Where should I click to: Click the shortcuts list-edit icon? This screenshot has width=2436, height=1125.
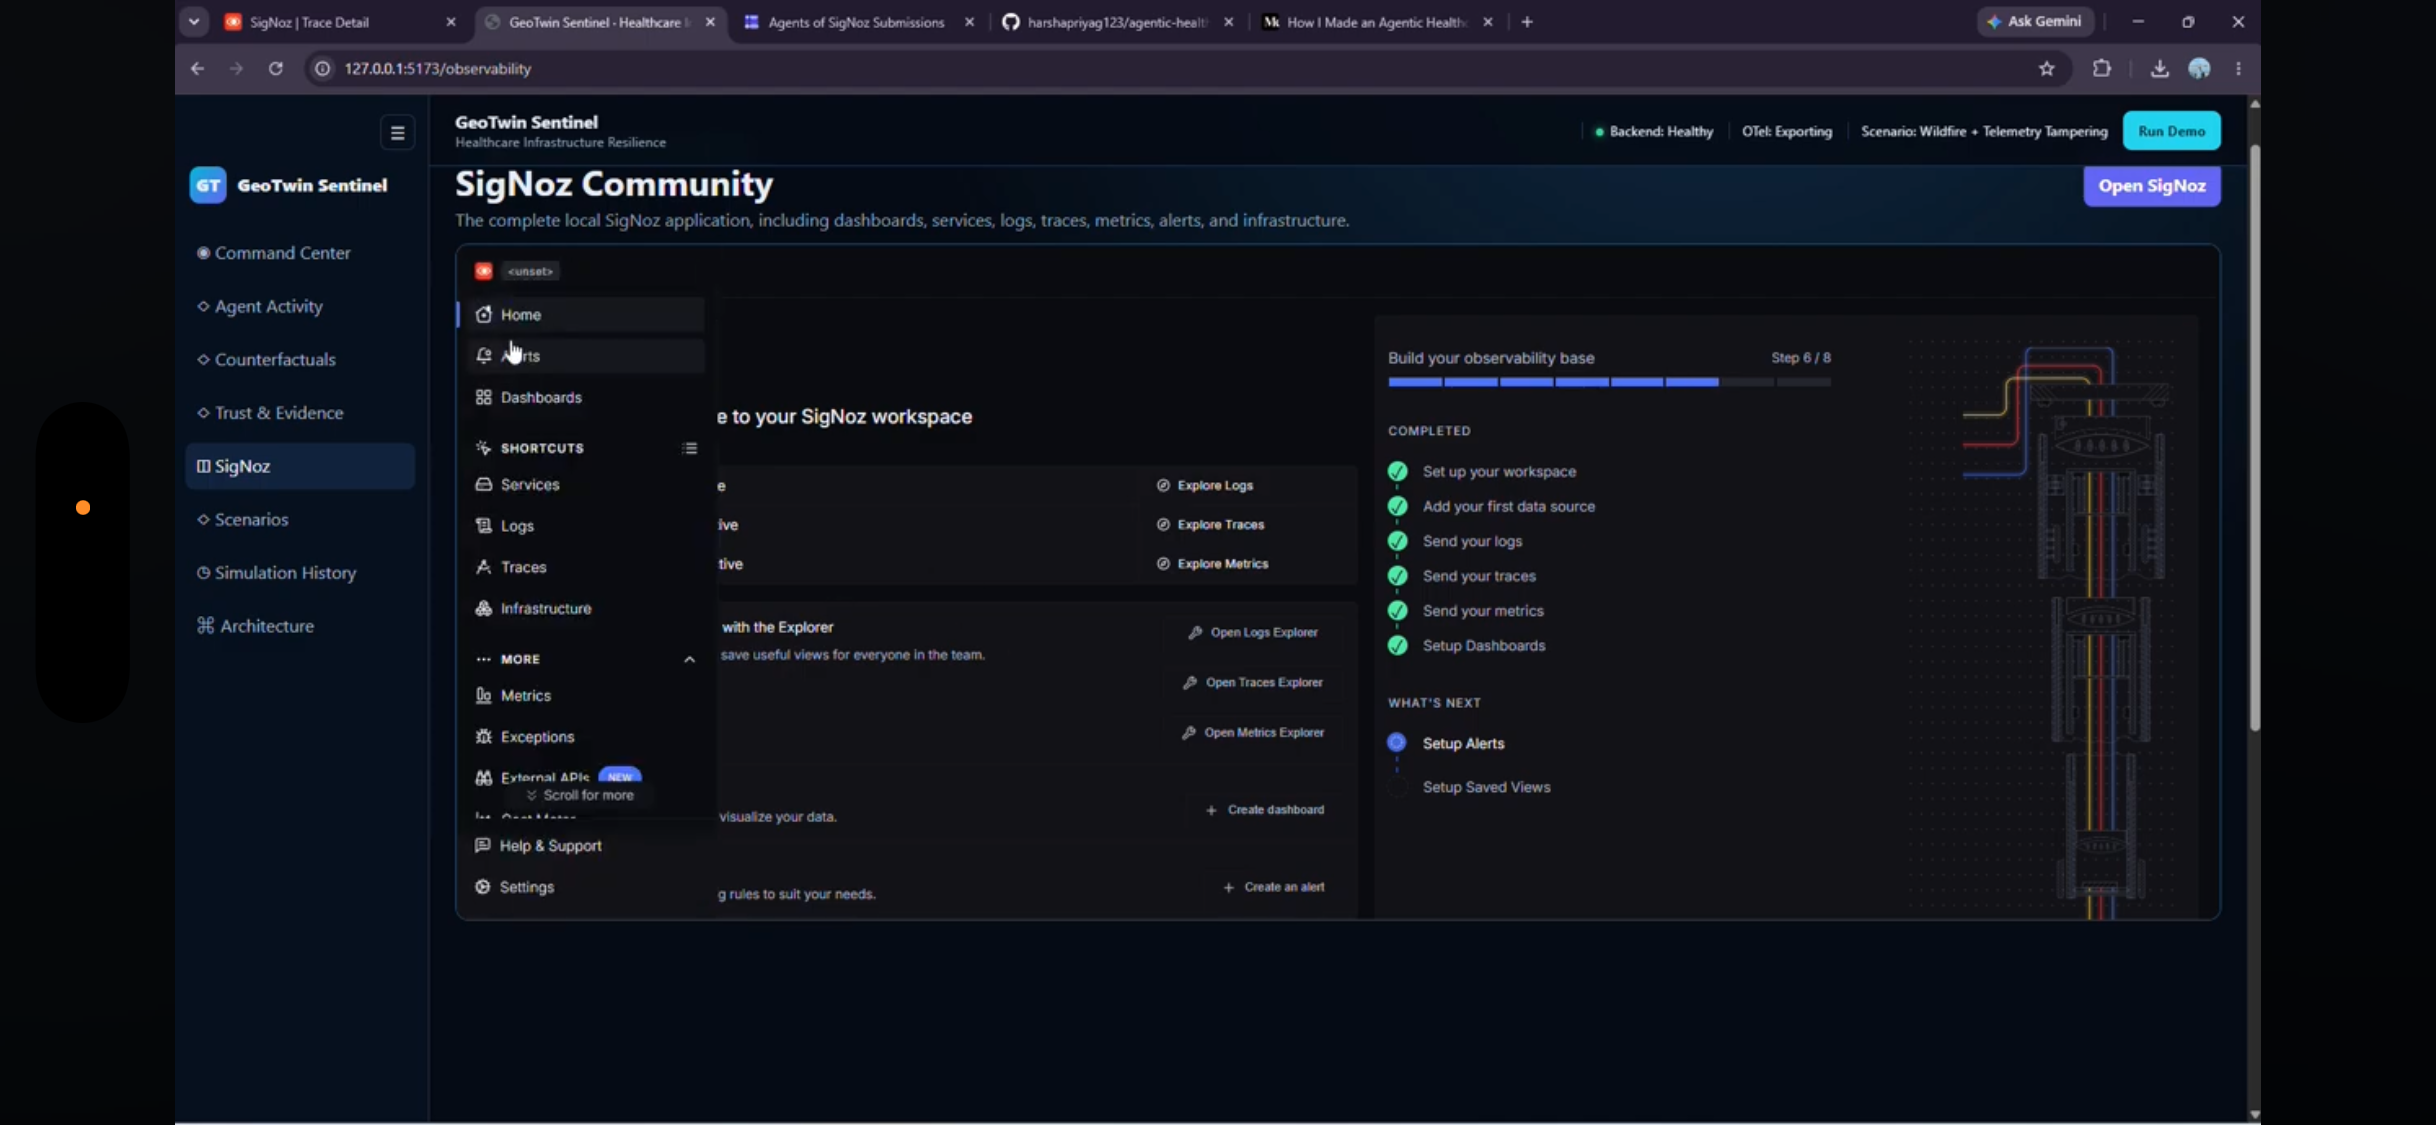point(690,448)
